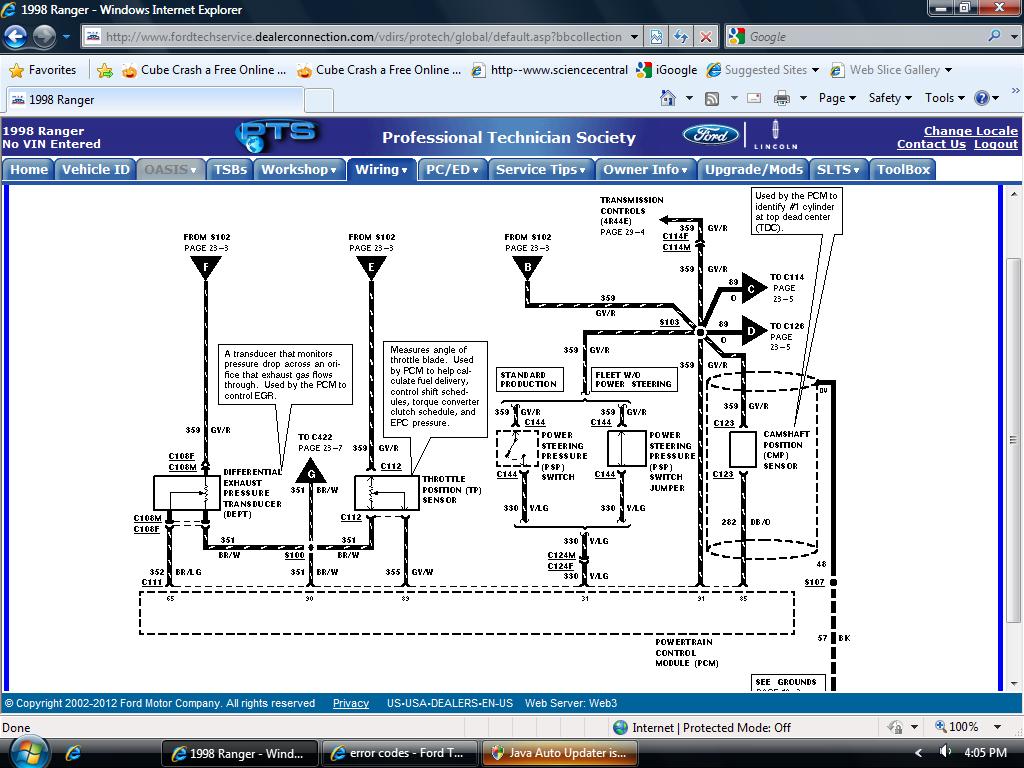Screen dimensions: 1024x768
Task: Click the pinned Internet Explorer taskbar icon
Action: coord(73,753)
